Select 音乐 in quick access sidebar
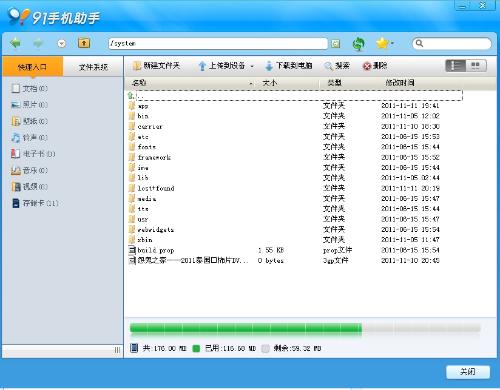 point(29,170)
